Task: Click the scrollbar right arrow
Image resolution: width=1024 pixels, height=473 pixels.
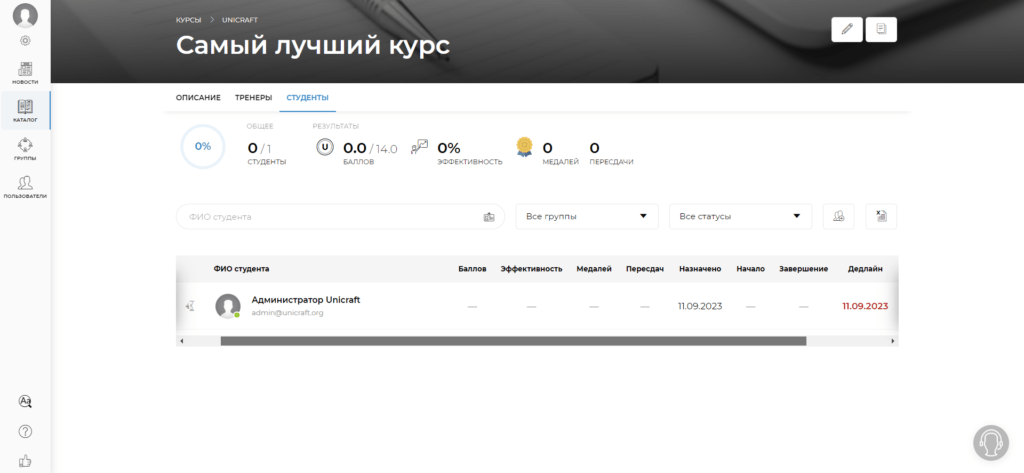Action: pos(893,341)
